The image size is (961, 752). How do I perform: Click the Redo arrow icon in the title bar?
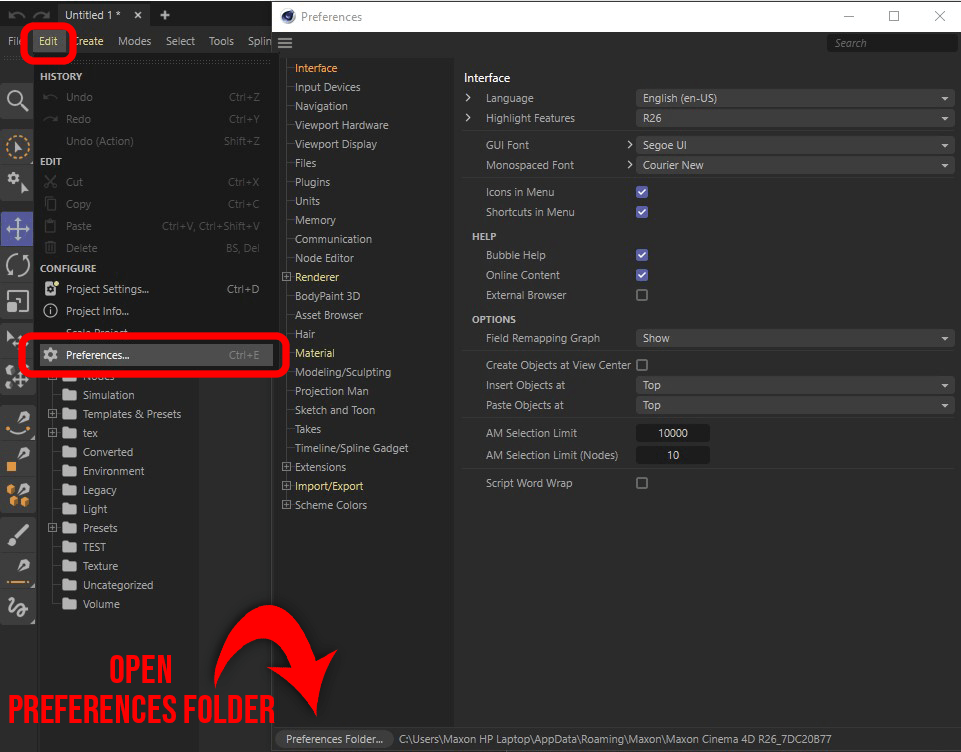click(x=42, y=15)
